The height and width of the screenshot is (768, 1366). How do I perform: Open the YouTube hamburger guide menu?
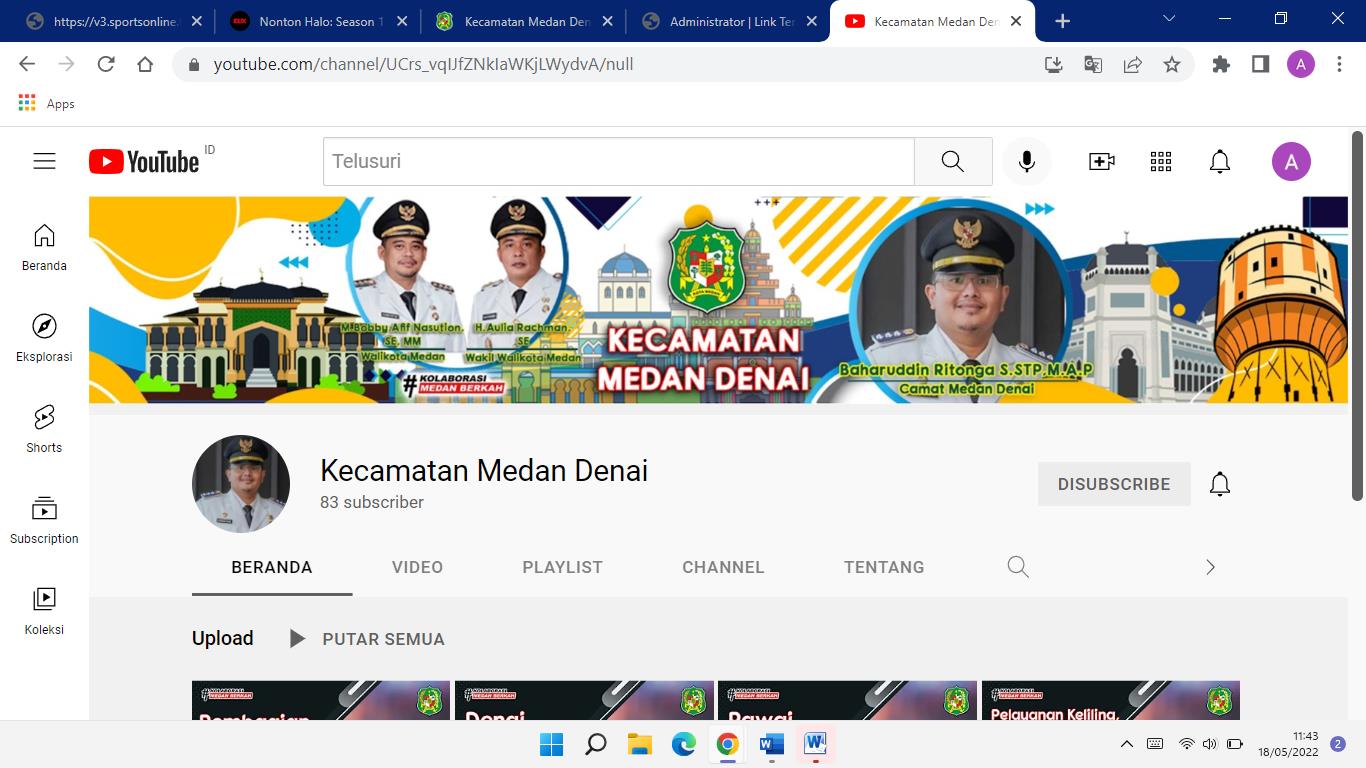pos(44,161)
